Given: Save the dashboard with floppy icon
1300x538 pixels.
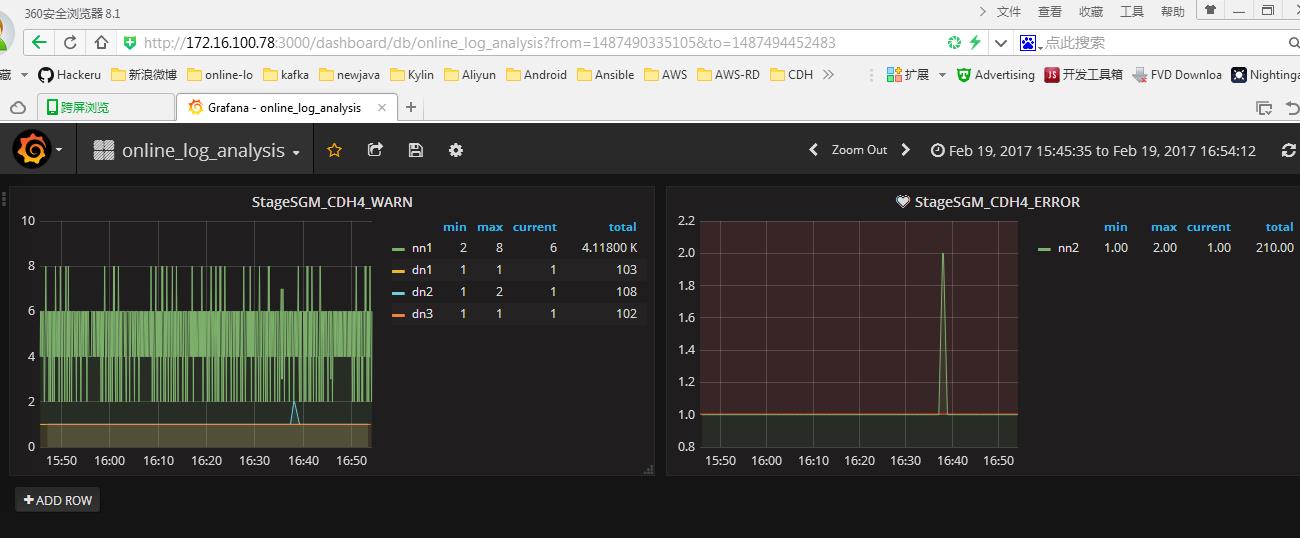Looking at the screenshot, I should (x=416, y=150).
